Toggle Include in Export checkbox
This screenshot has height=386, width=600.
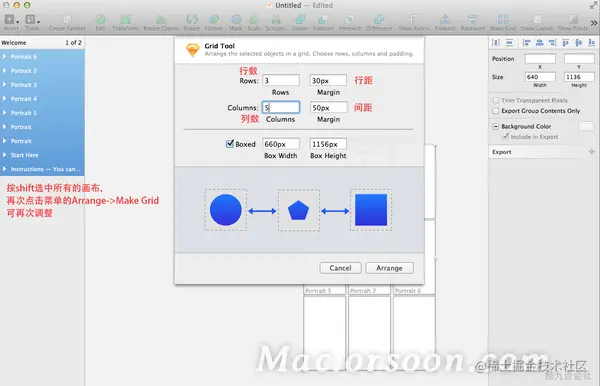pyautogui.click(x=505, y=137)
